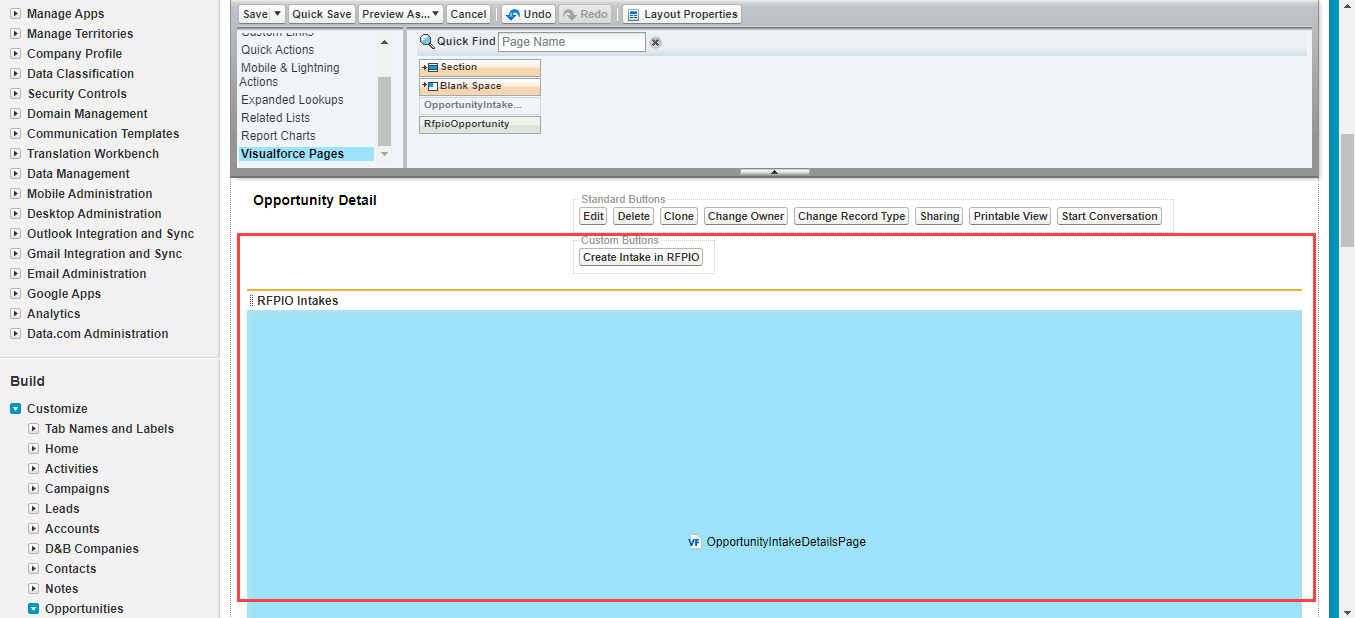This screenshot has height=618, width=1355.
Task: Expand Tab Names and Labels node
Action: point(33,429)
